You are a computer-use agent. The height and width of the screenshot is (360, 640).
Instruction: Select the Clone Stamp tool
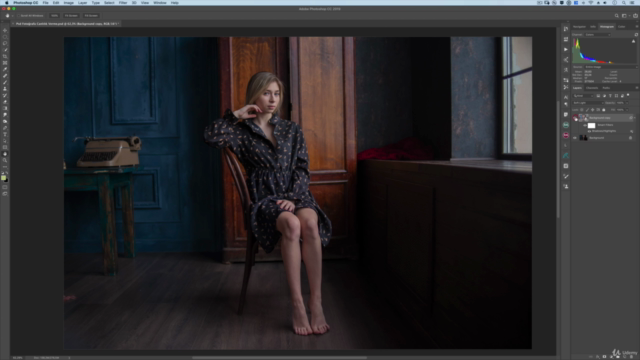[5, 89]
